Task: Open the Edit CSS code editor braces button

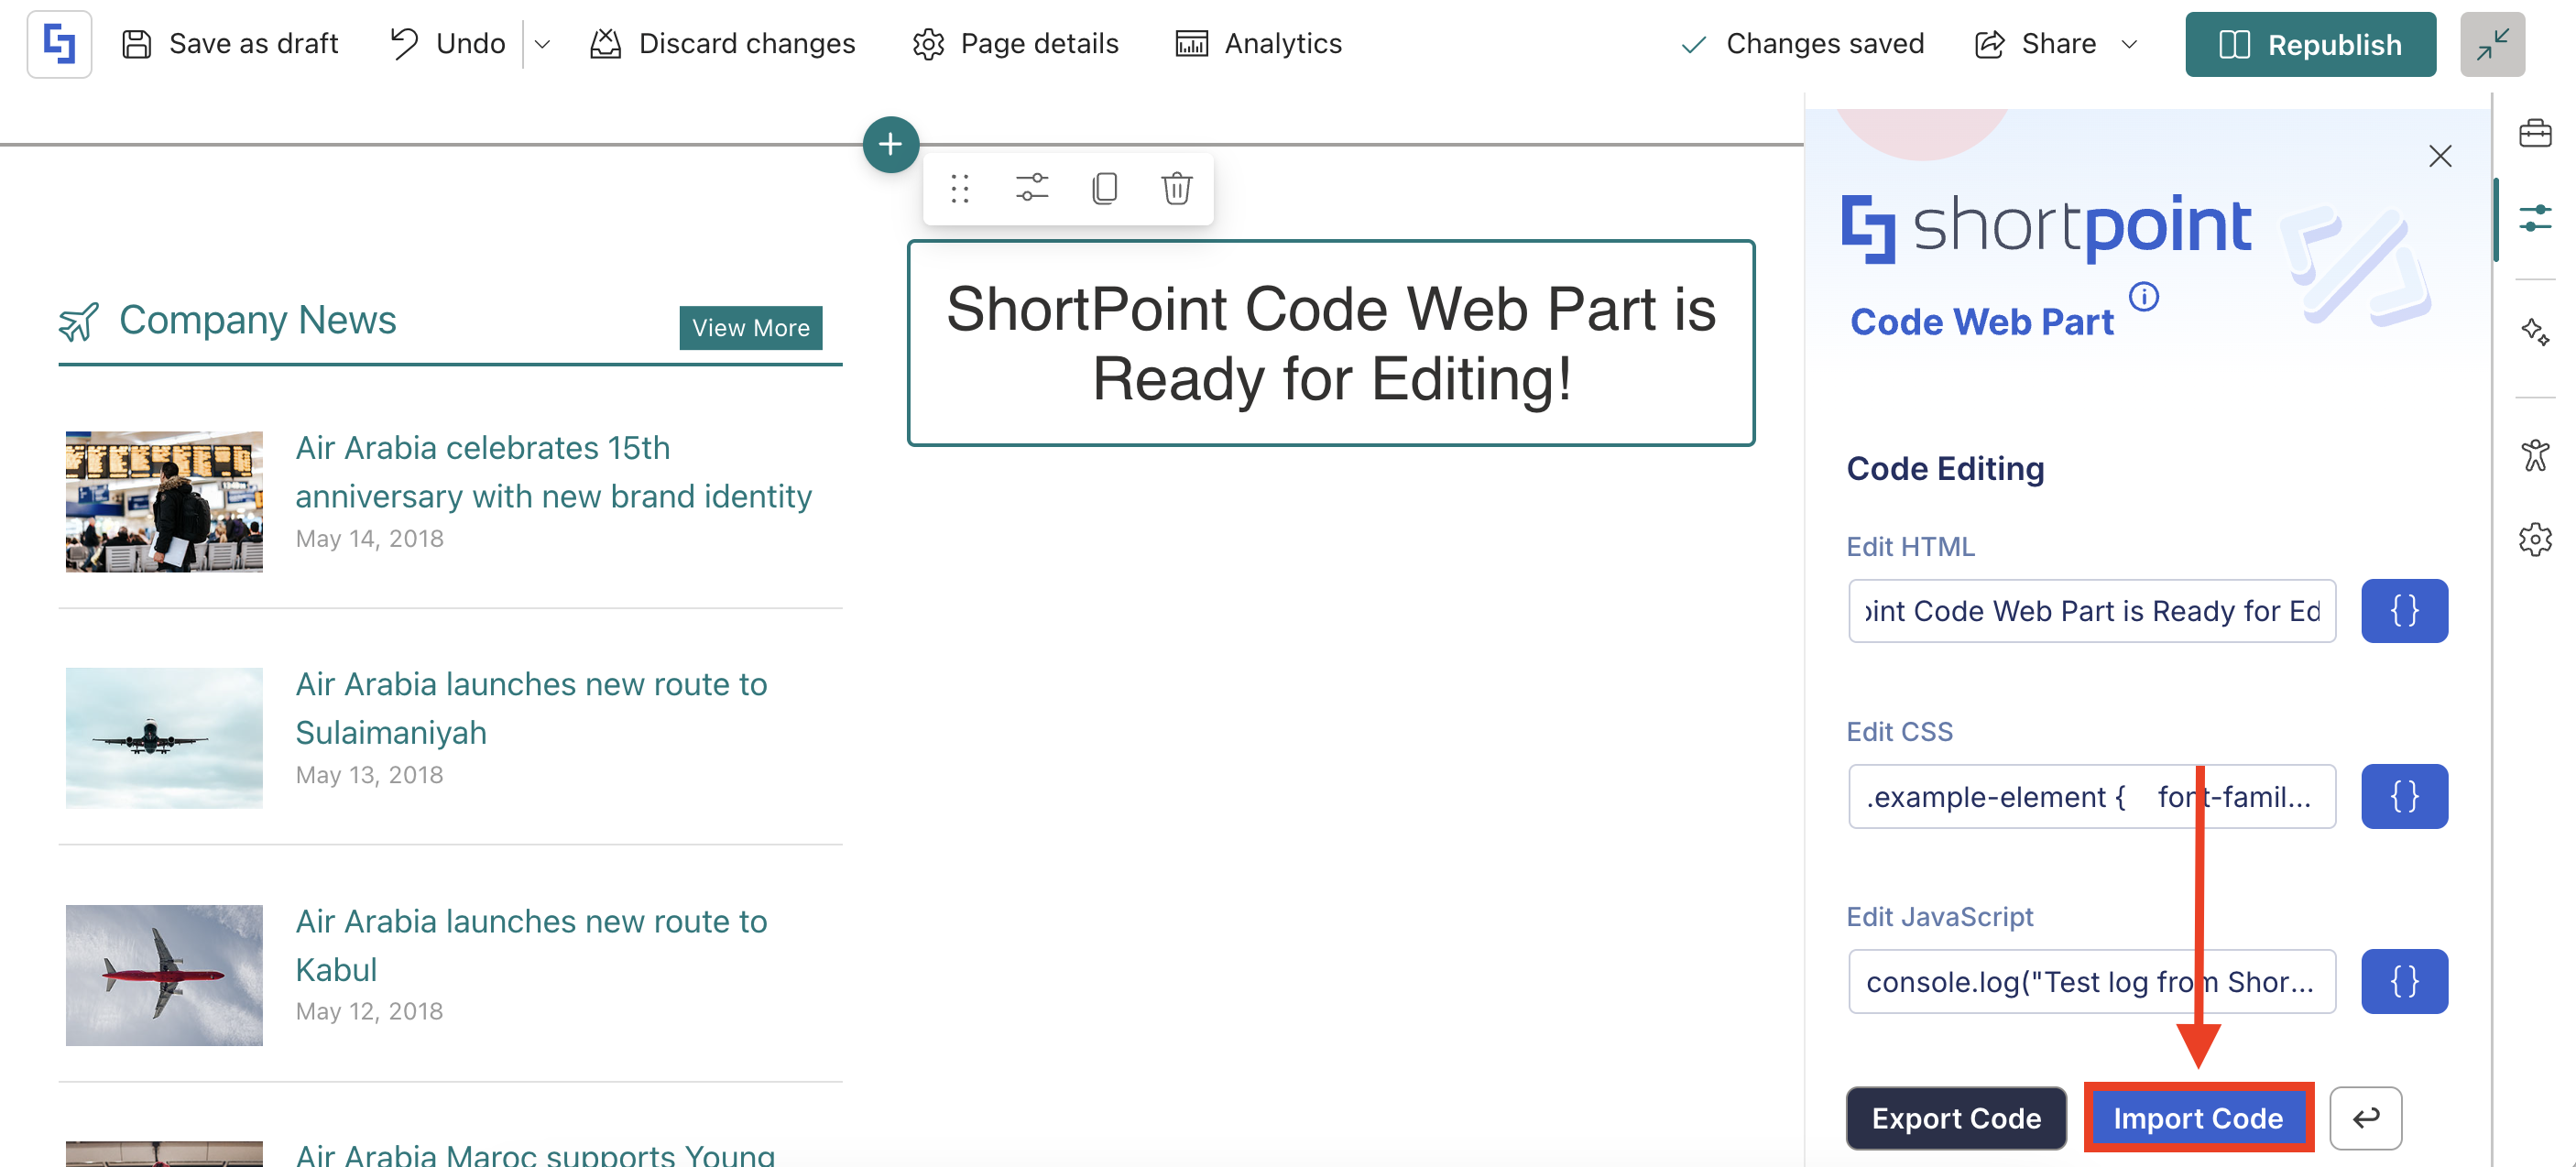Action: pos(2403,796)
